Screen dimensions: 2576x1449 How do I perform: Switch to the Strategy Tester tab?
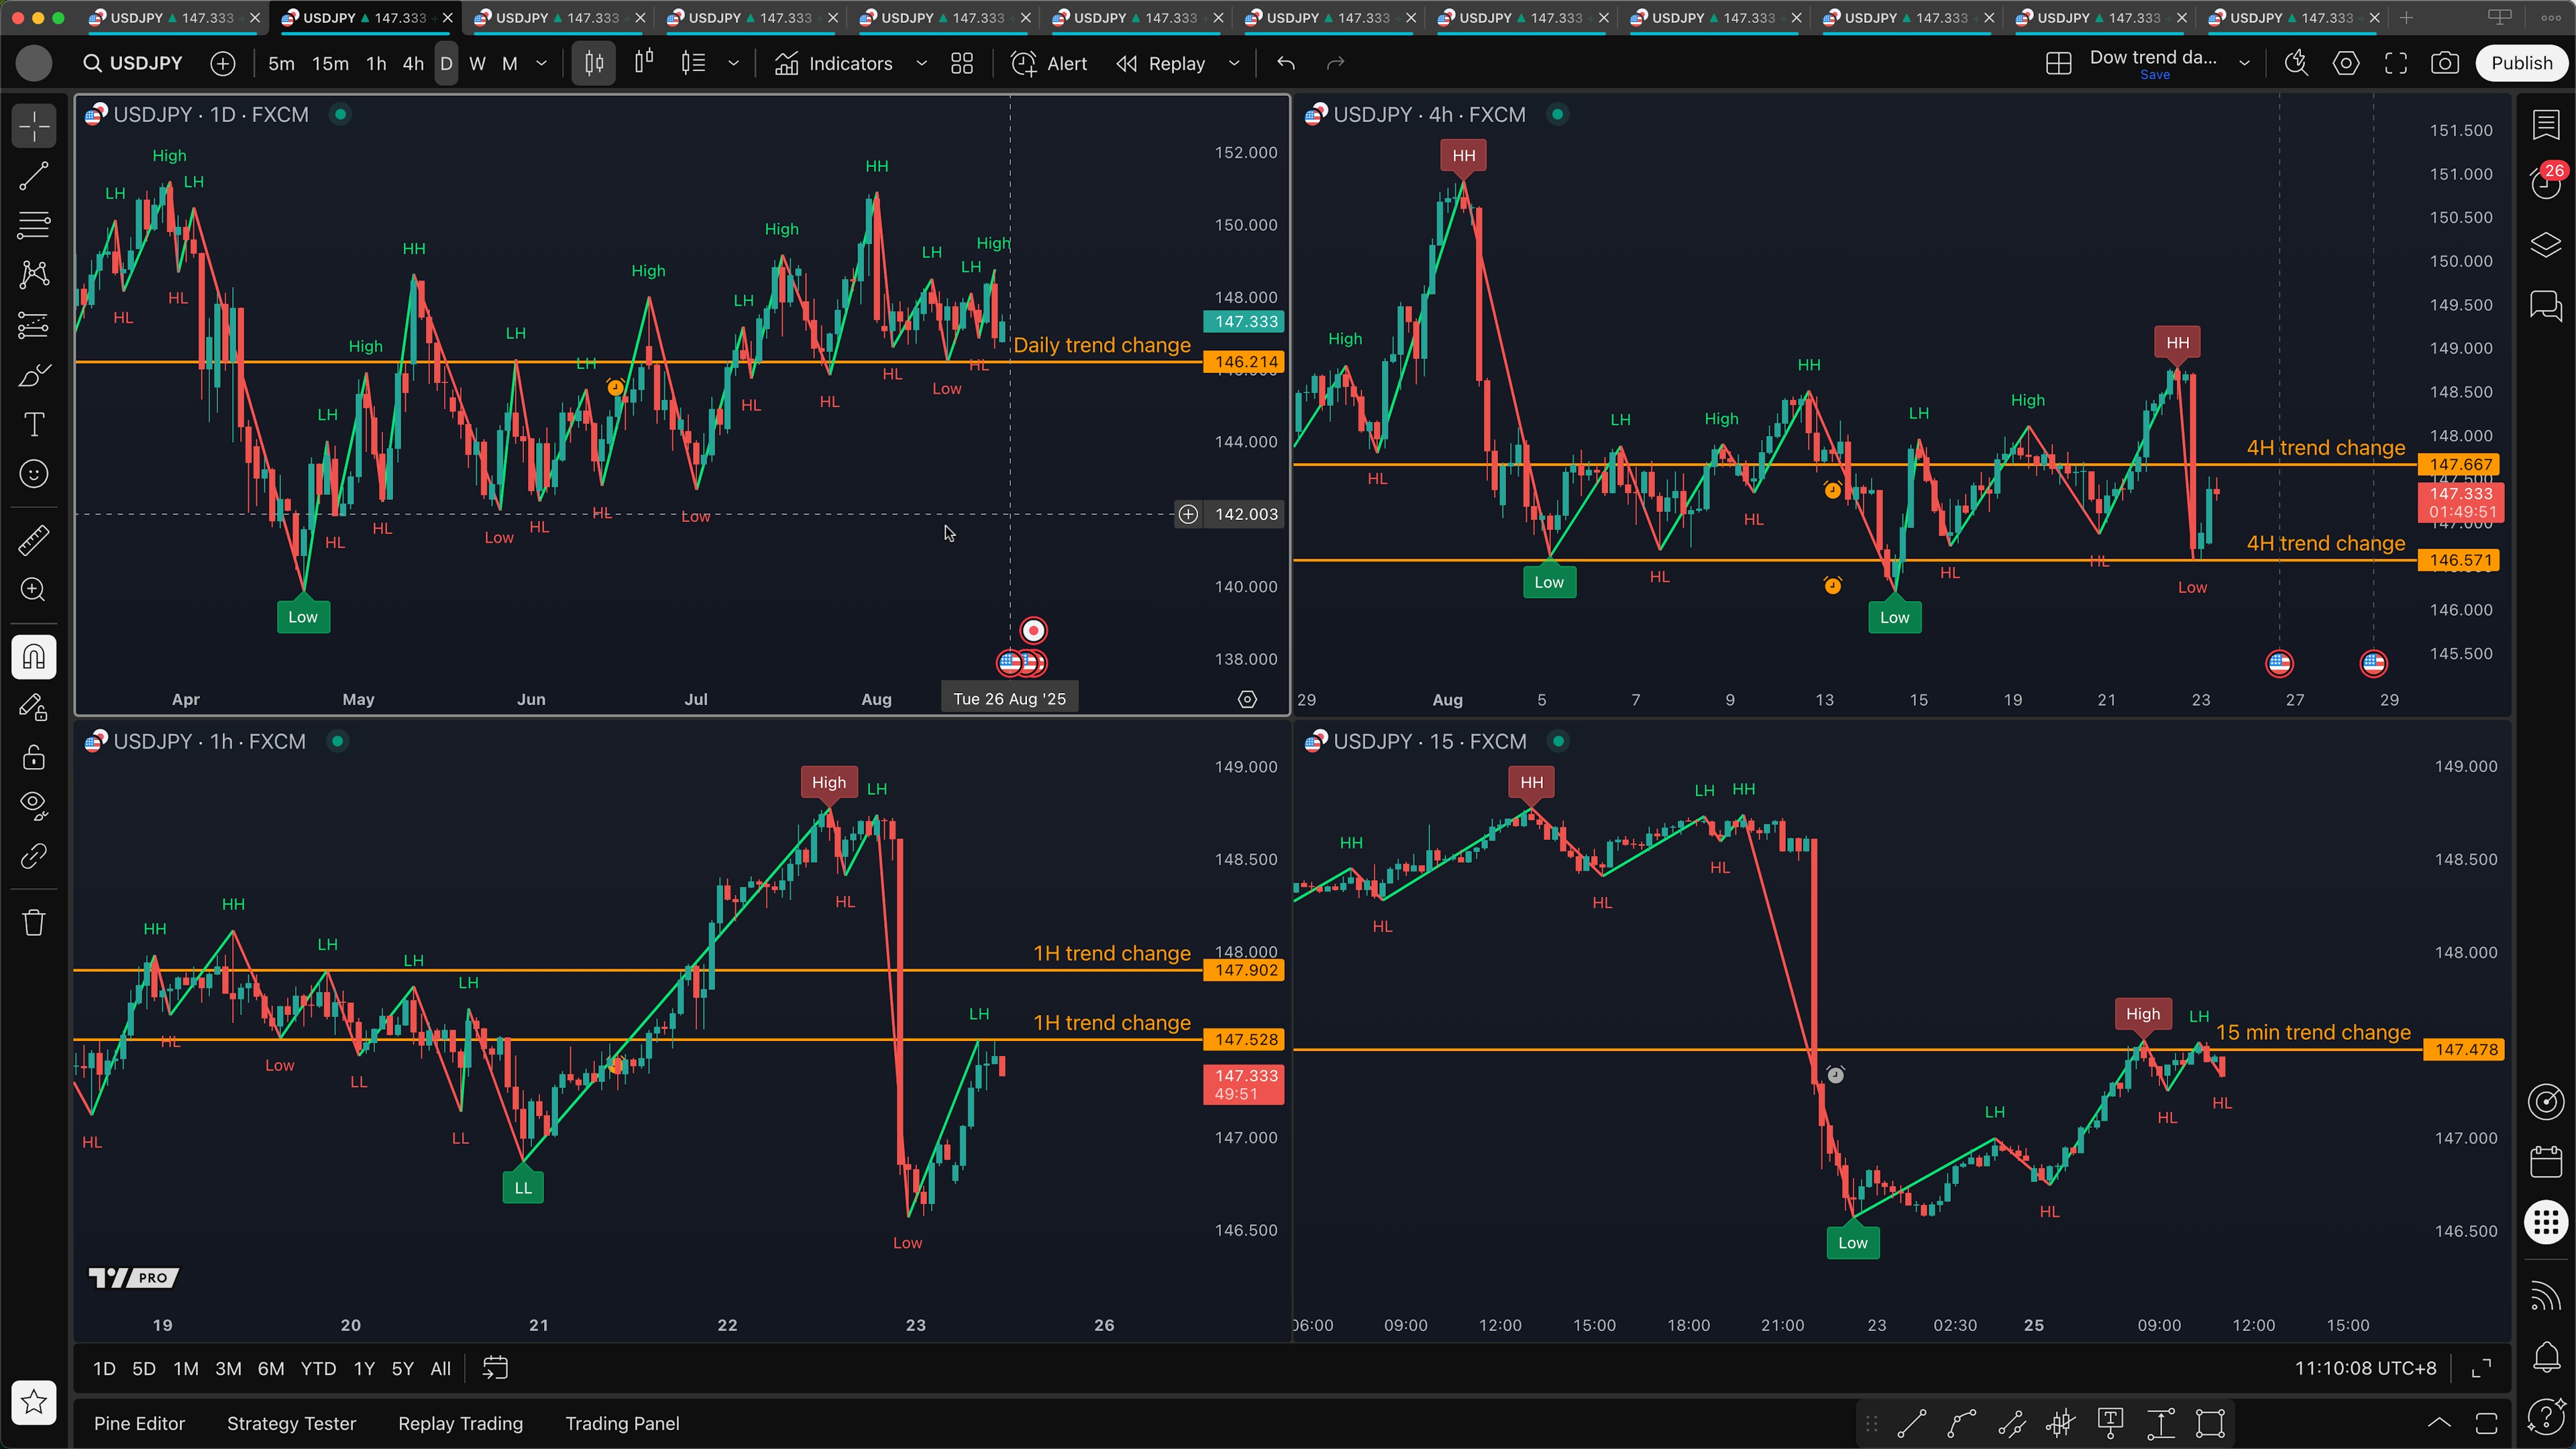[x=291, y=1423]
